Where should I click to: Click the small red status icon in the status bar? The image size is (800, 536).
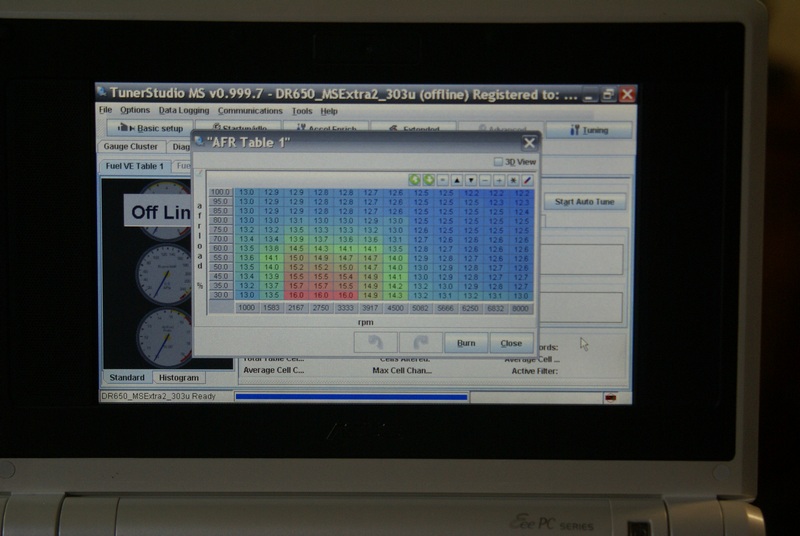point(610,397)
